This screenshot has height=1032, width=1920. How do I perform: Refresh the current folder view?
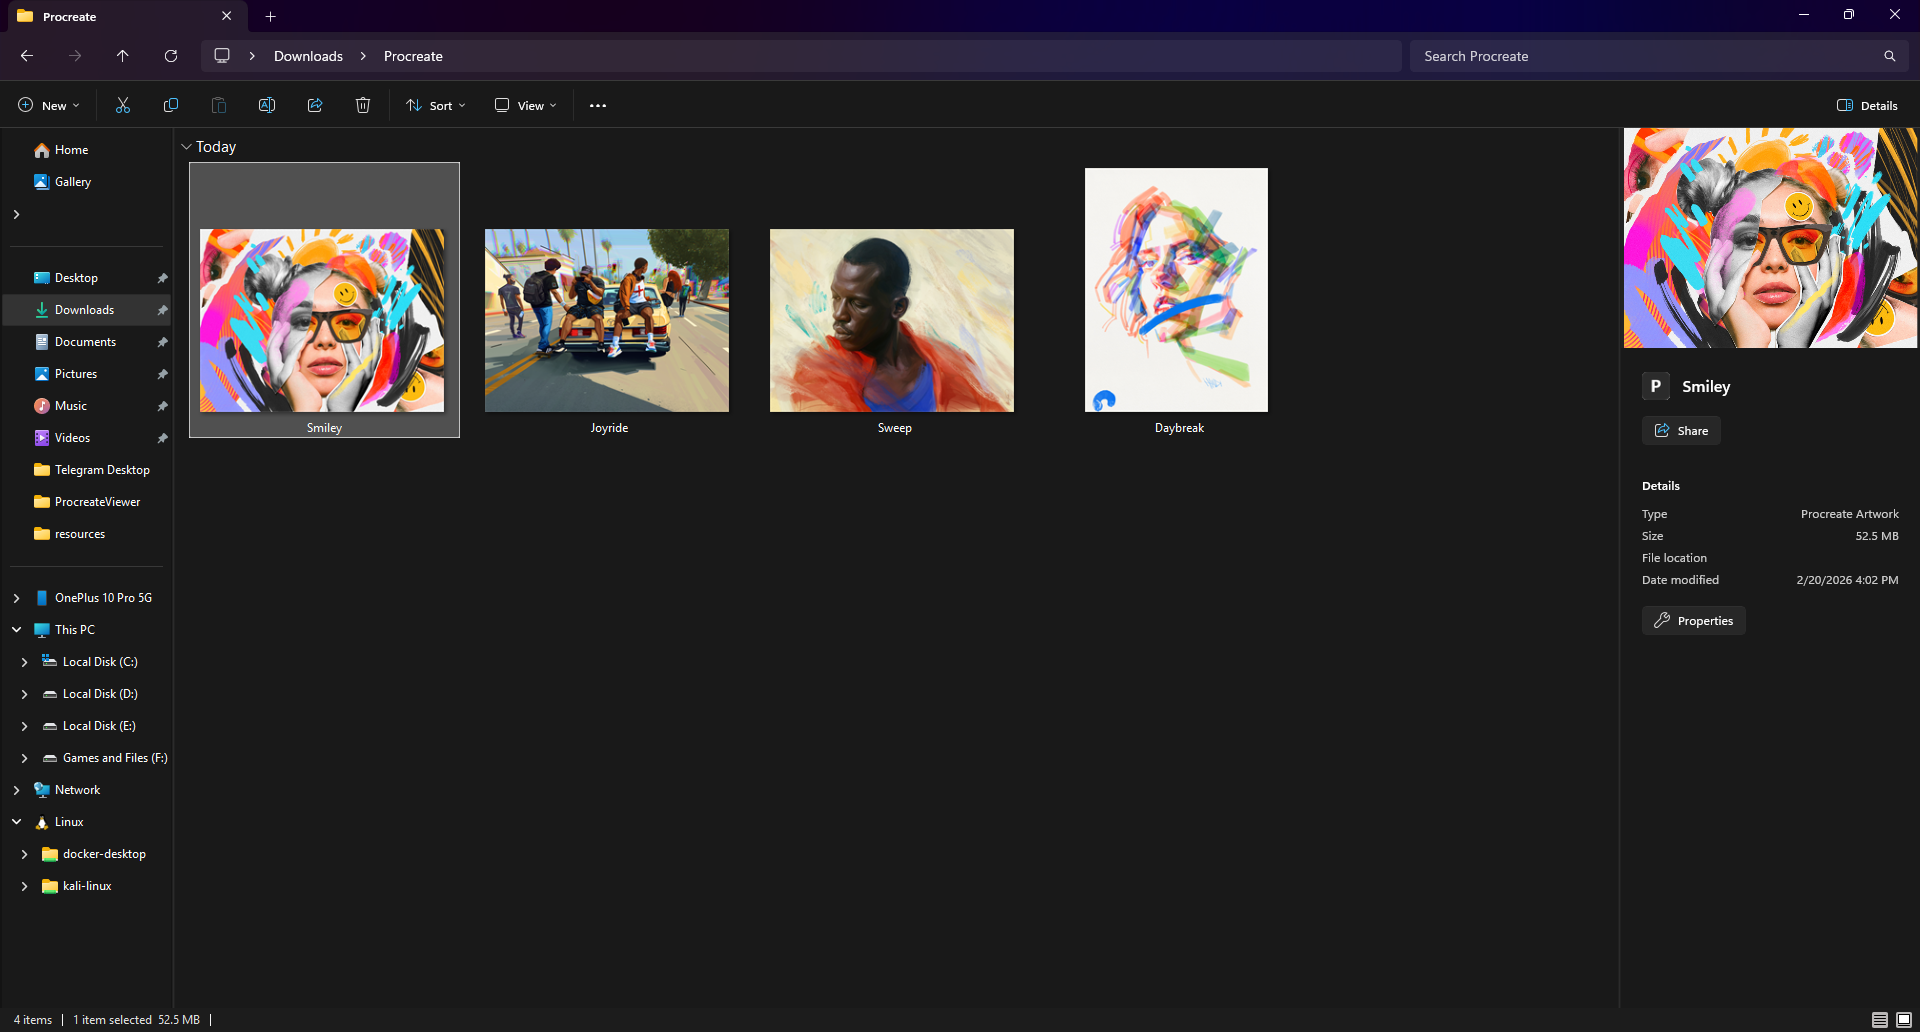point(171,56)
